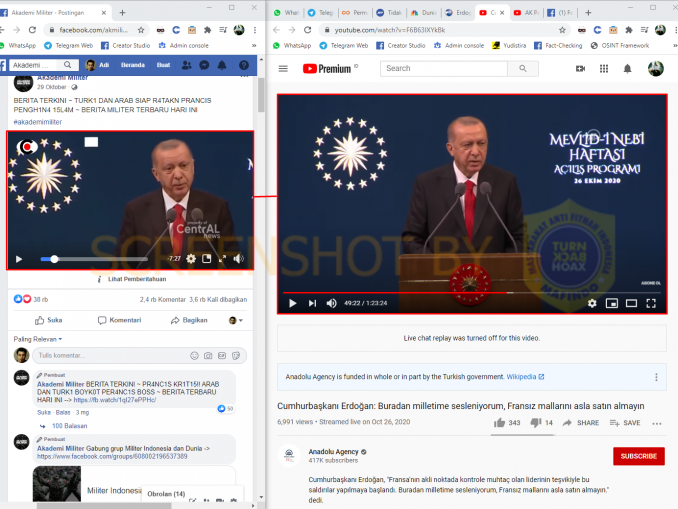This screenshot has width=678, height=509.
Task: Dislike the YouTube video (14)
Action: (x=541, y=423)
